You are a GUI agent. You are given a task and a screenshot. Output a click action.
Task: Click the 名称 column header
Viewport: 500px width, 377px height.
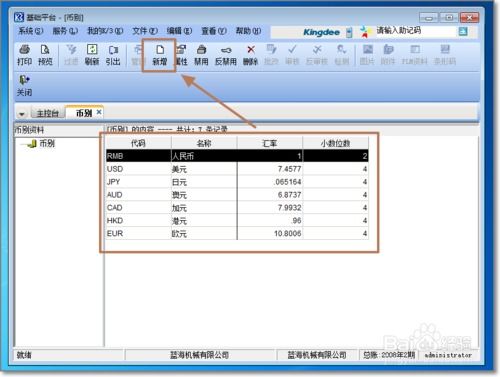[204, 143]
